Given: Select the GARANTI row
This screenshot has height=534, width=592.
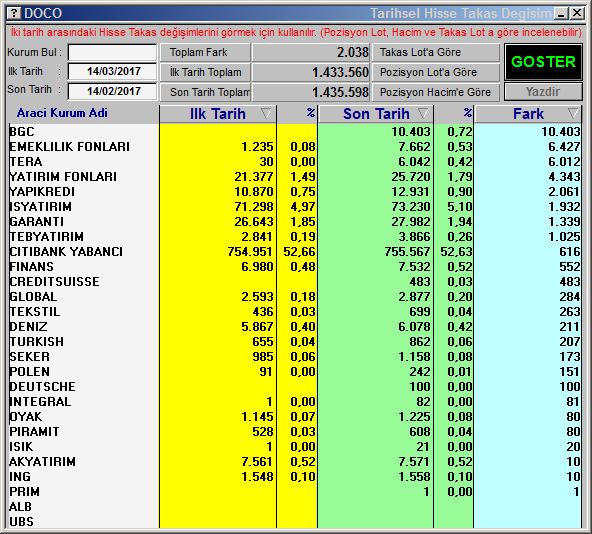Looking at the screenshot, I should pyautogui.click(x=294, y=222).
